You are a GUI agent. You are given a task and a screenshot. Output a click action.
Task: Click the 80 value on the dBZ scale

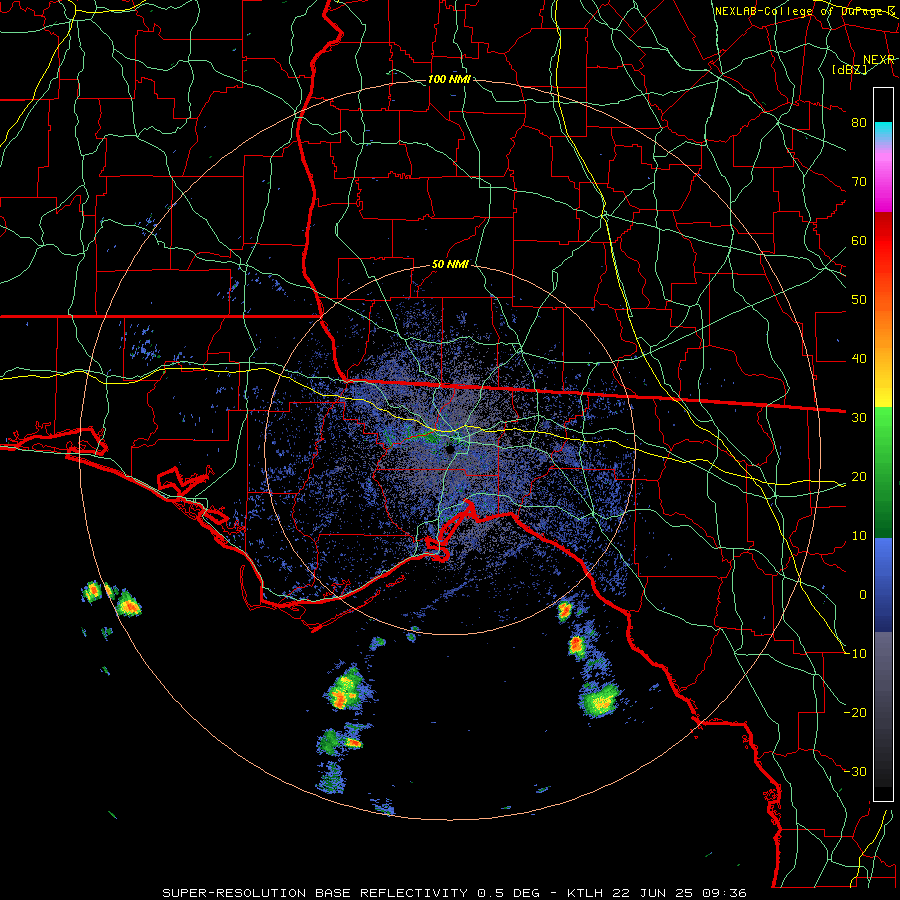tap(859, 122)
